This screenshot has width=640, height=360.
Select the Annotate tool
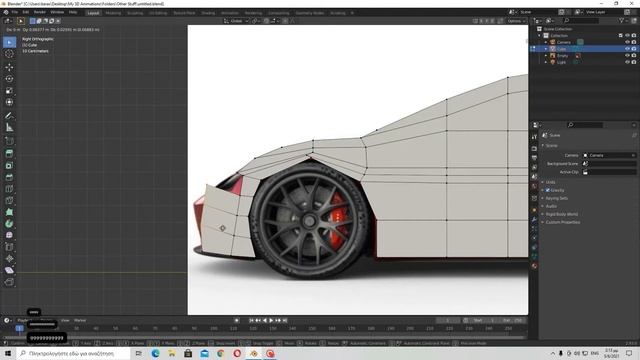point(9,116)
